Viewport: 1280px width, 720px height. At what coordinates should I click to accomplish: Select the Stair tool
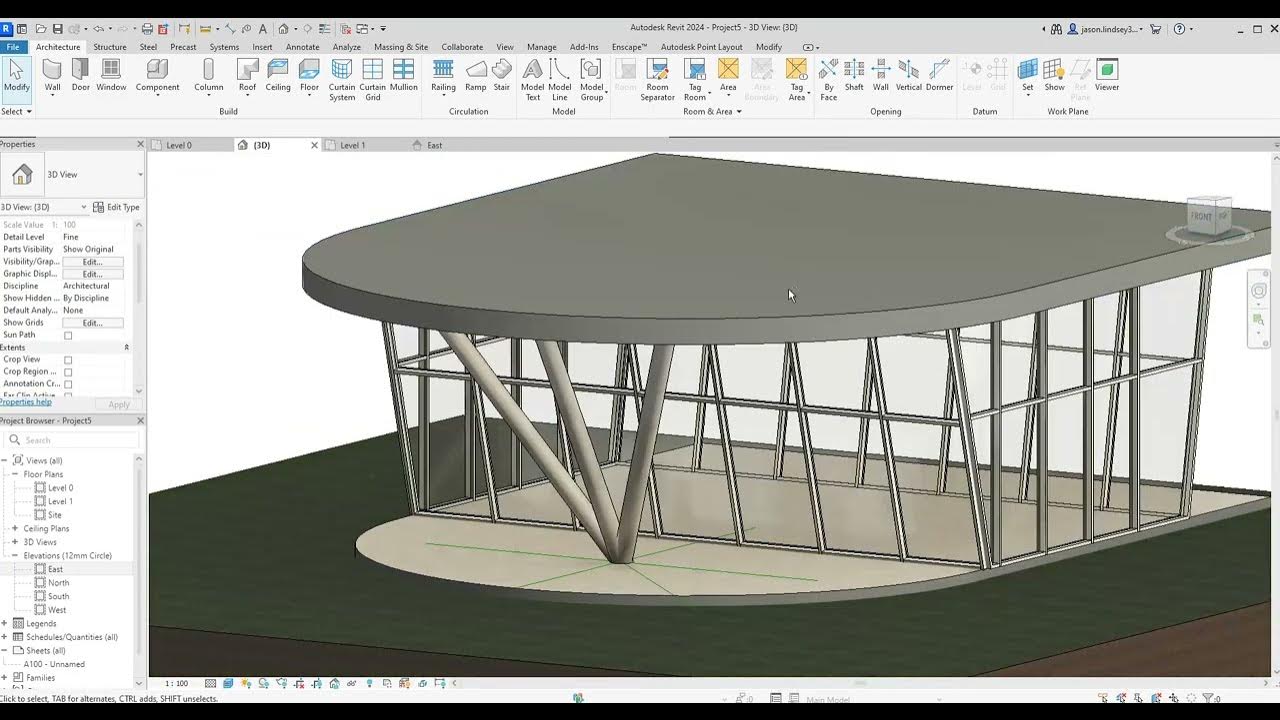pyautogui.click(x=502, y=75)
